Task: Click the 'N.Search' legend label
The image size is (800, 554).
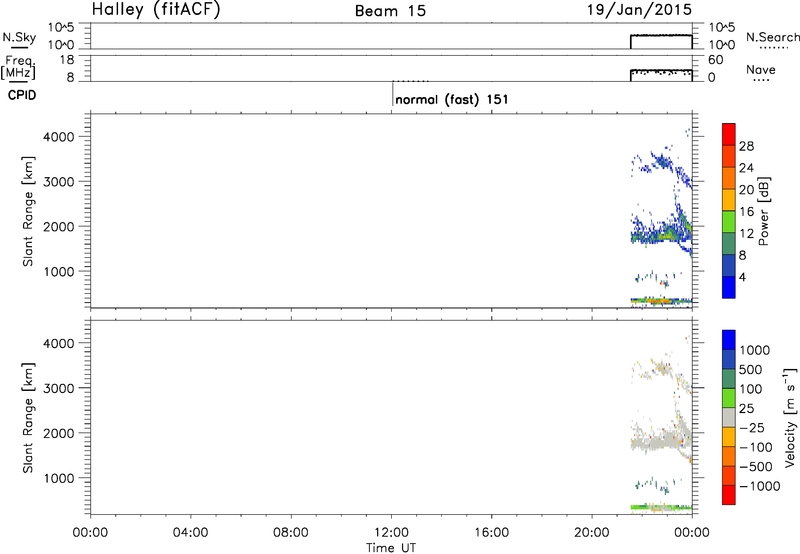Action: [772, 37]
